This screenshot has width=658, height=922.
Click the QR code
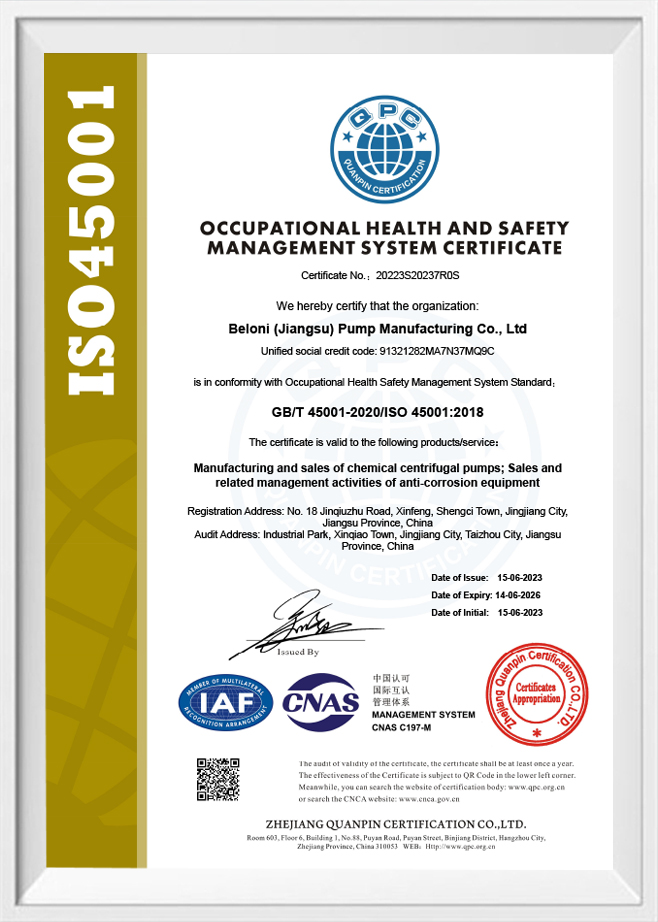coord(218,779)
